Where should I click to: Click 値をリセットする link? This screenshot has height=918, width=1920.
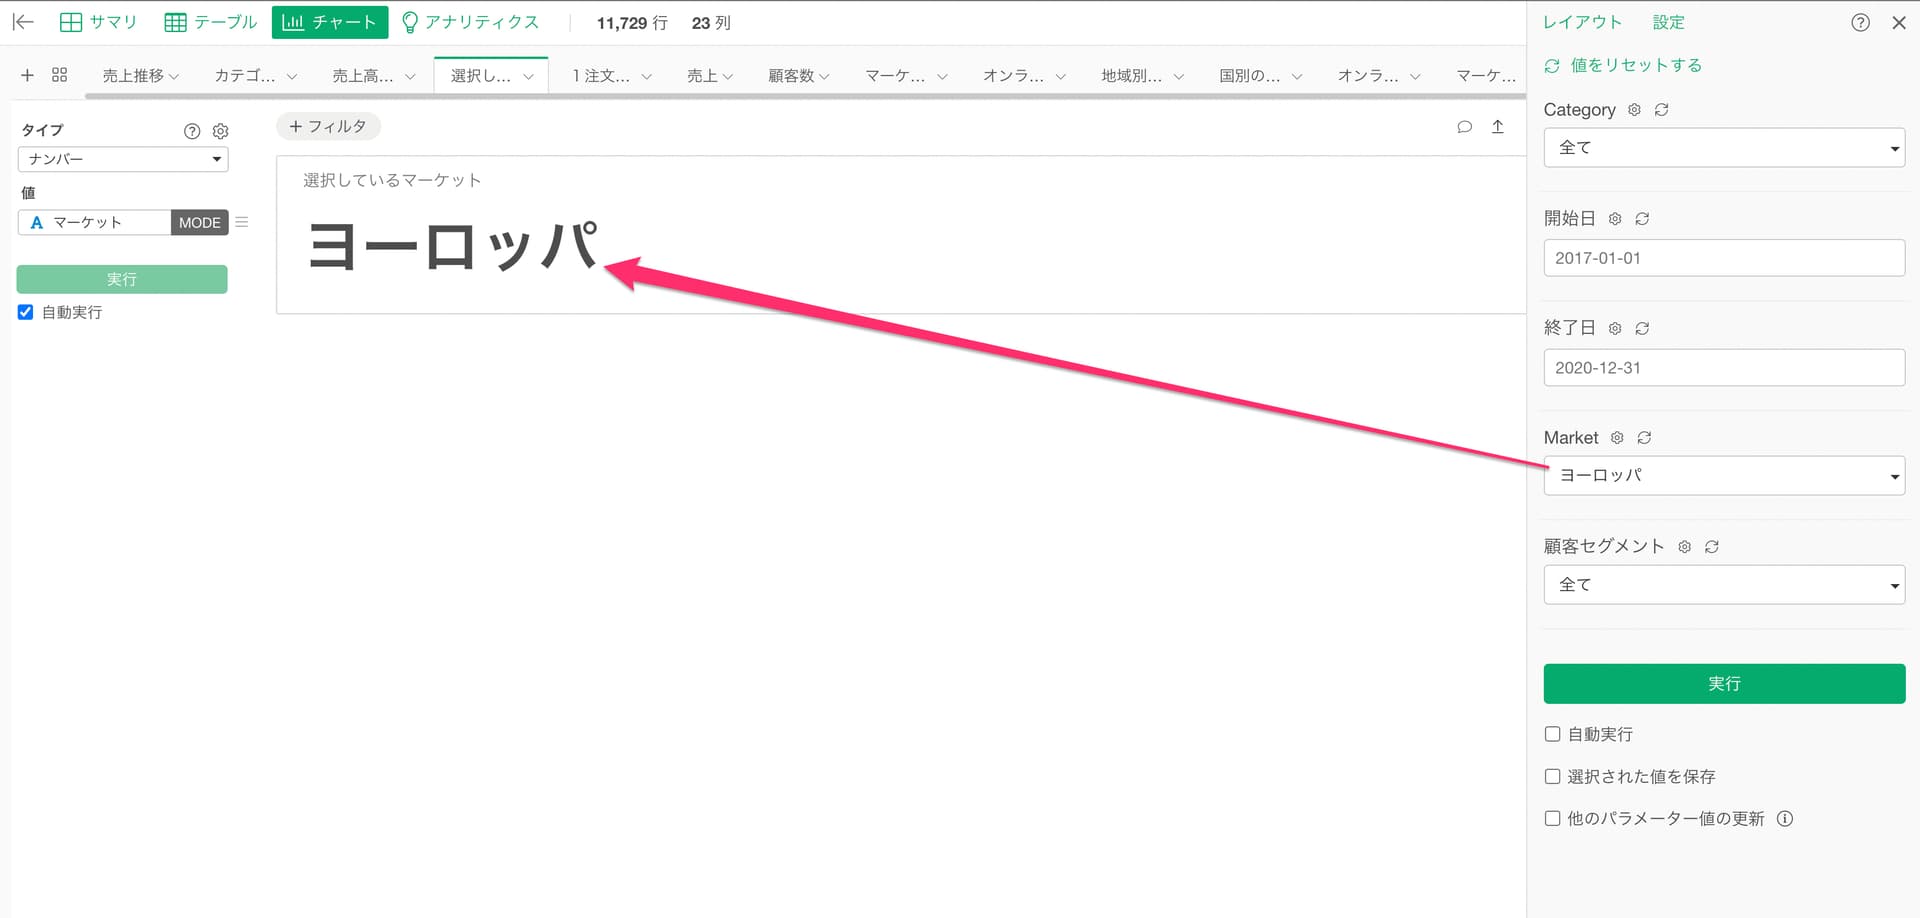point(1635,65)
